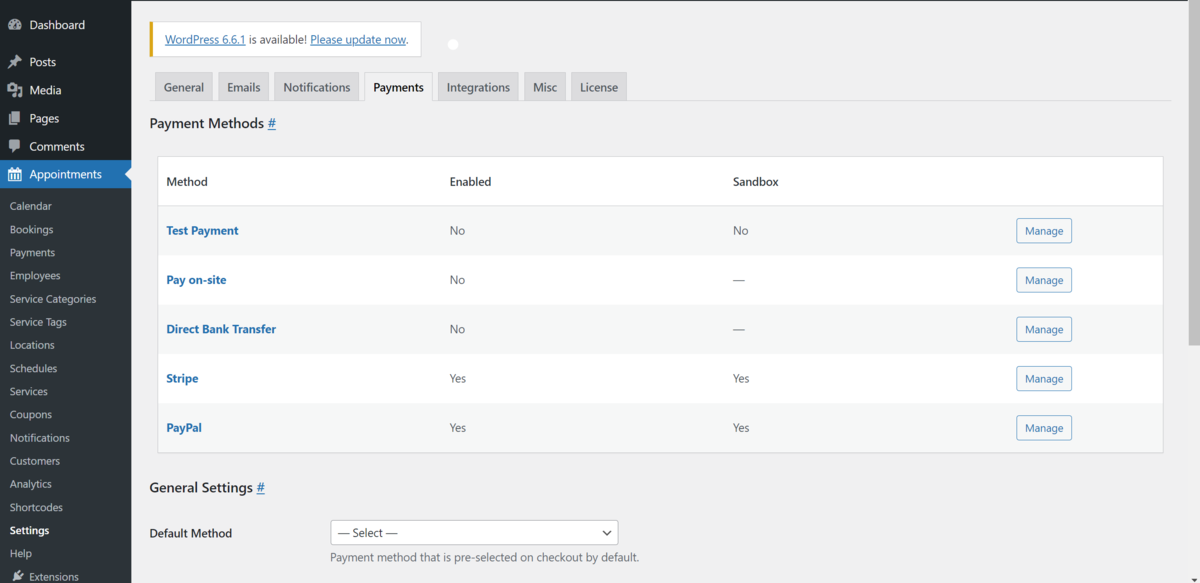Open the Test Payment method link
The height and width of the screenshot is (583, 1200).
202,231
